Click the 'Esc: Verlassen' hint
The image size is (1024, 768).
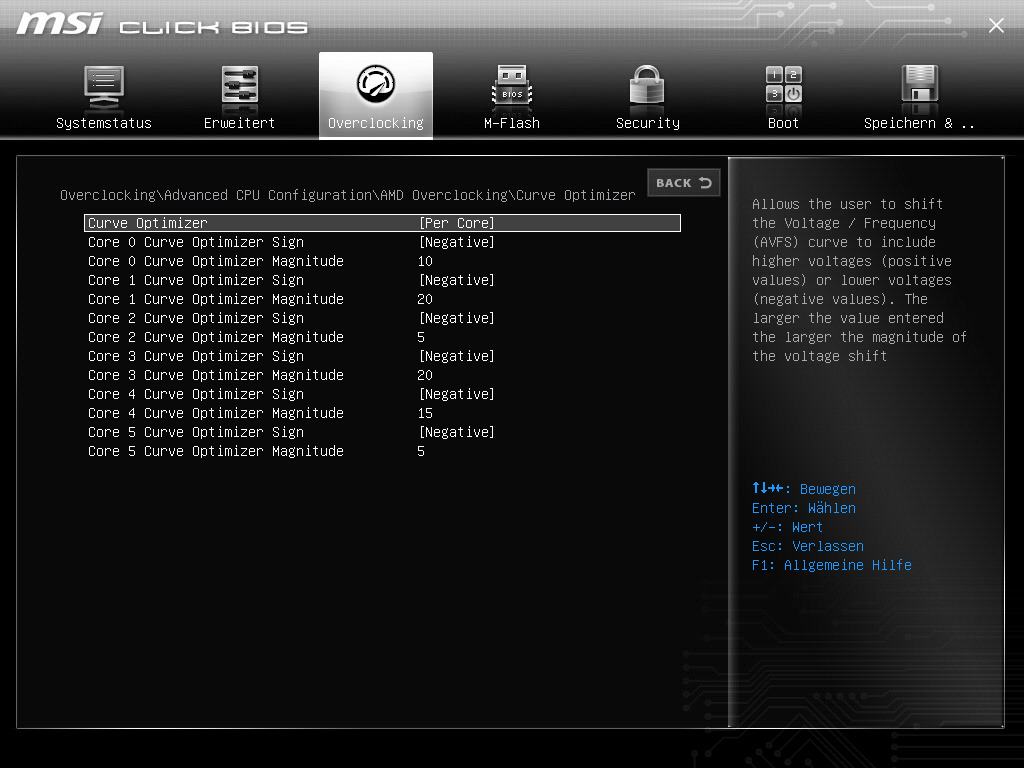pos(808,546)
